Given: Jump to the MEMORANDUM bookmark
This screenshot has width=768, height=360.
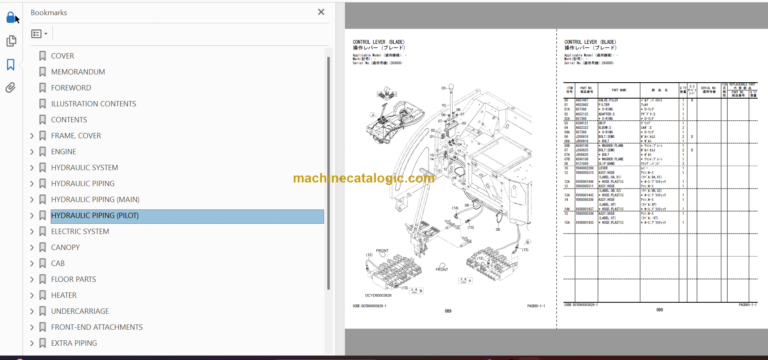Looking at the screenshot, I should point(78,72).
